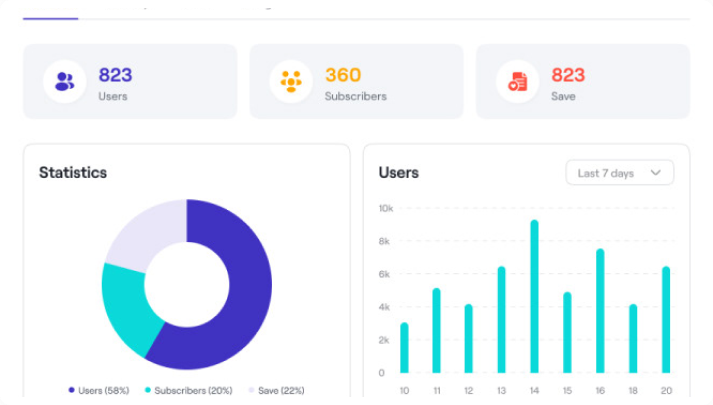
Task: Toggle Save (22%) legend item
Action: tap(275, 390)
